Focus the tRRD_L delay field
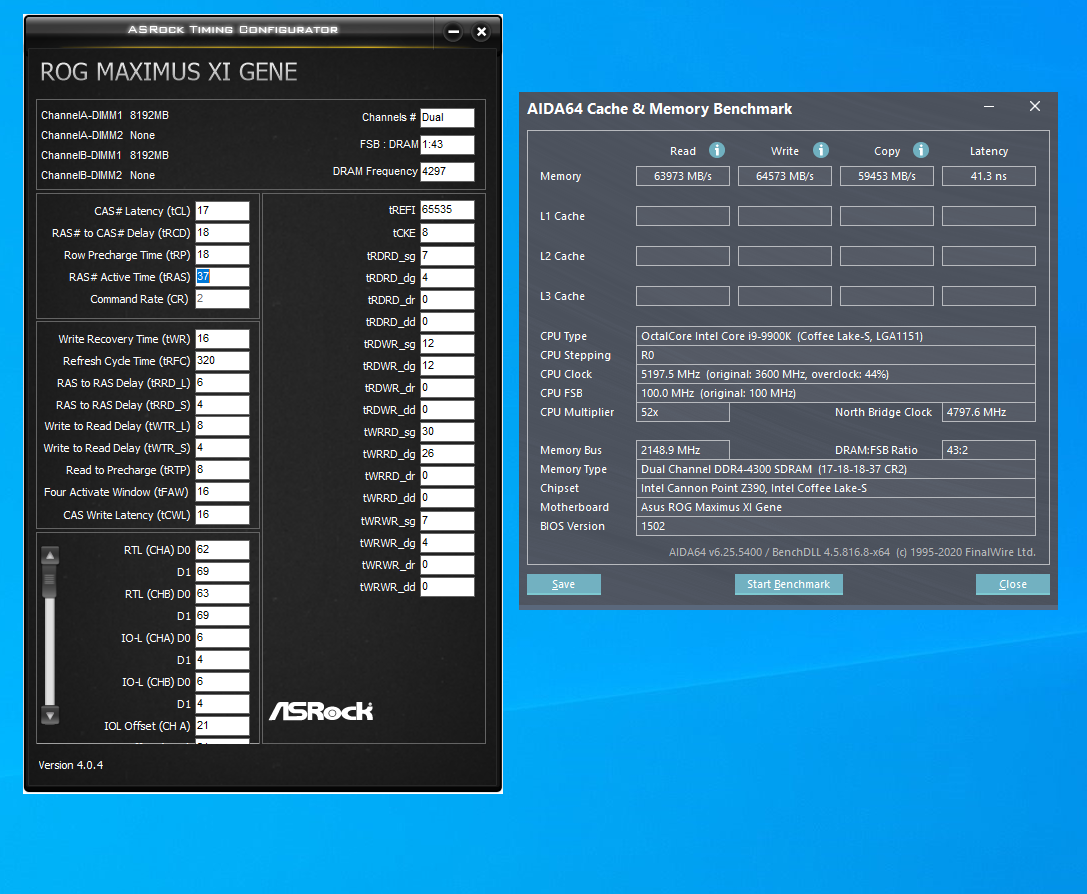The image size is (1087, 894). [222, 383]
